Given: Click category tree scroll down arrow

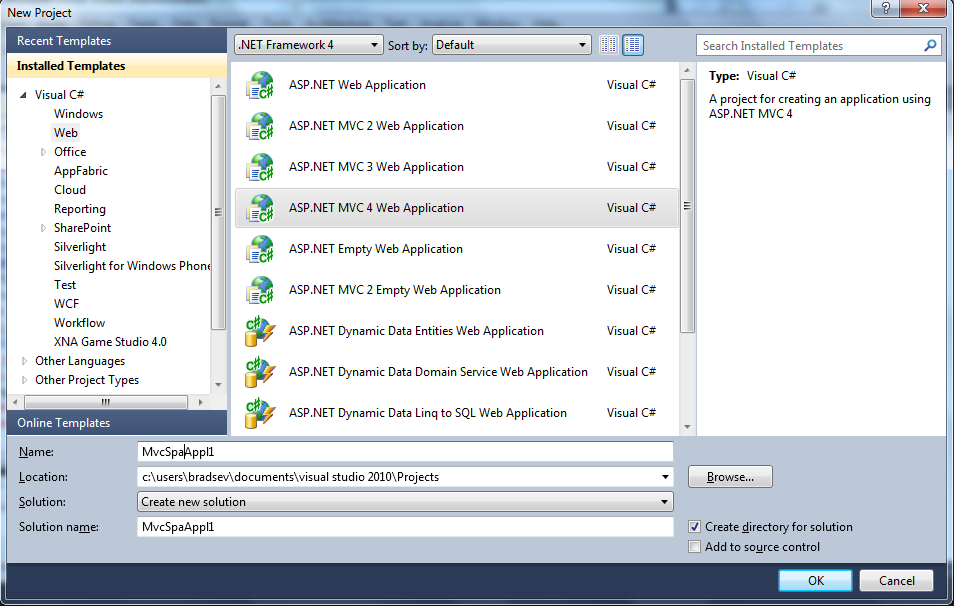Looking at the screenshot, I should [218, 385].
